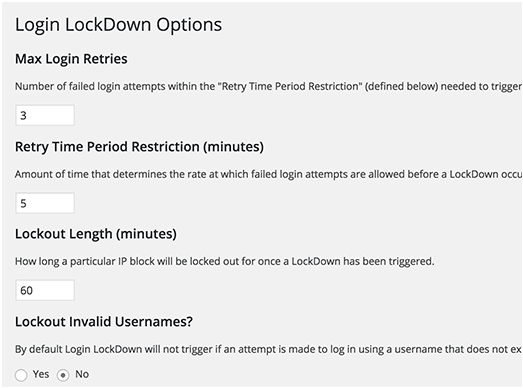Click the "Number of failed login attempts" description
The width and height of the screenshot is (523, 389).
tap(268, 86)
